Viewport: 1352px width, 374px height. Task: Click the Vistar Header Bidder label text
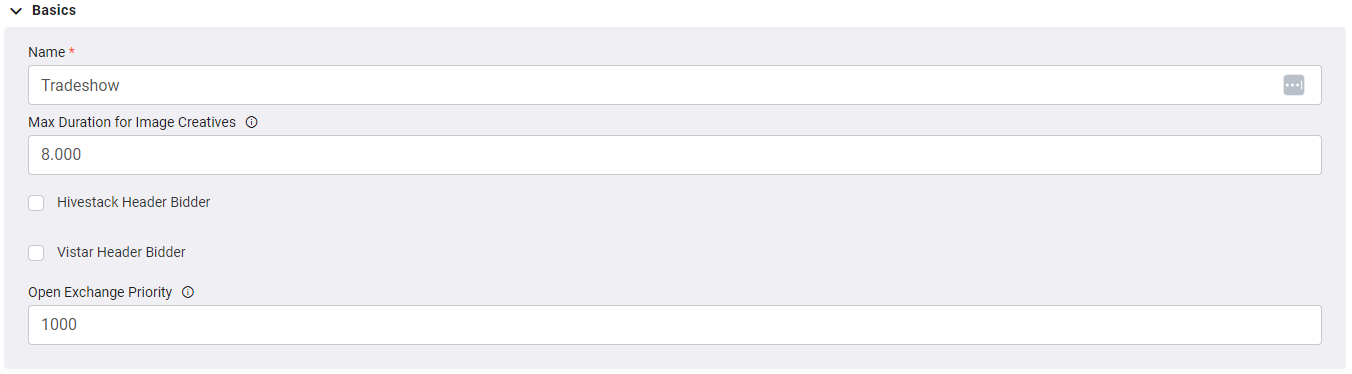tap(121, 252)
